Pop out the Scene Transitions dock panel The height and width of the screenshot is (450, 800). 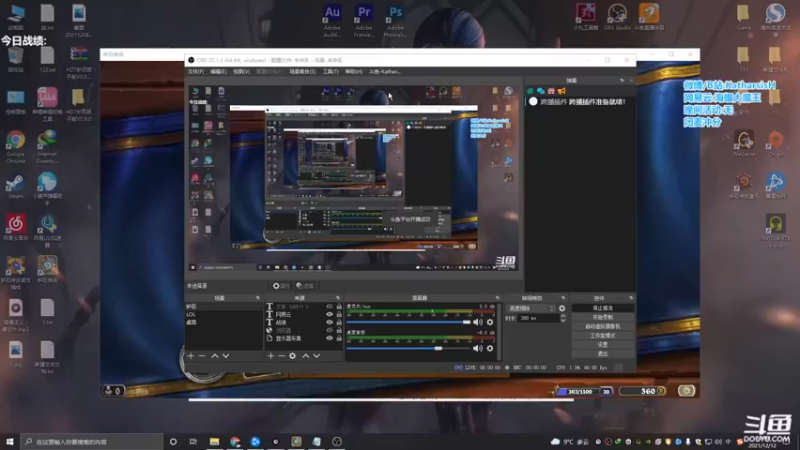tap(563, 298)
